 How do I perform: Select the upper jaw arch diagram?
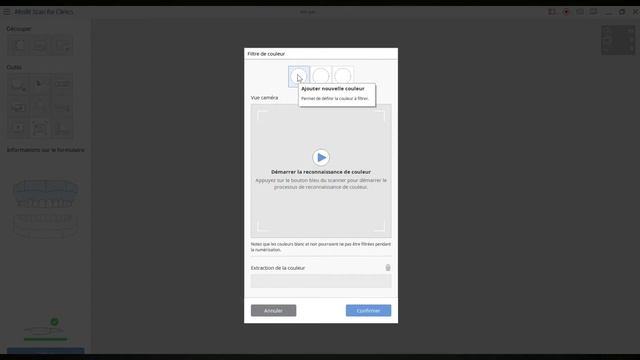coord(45,193)
